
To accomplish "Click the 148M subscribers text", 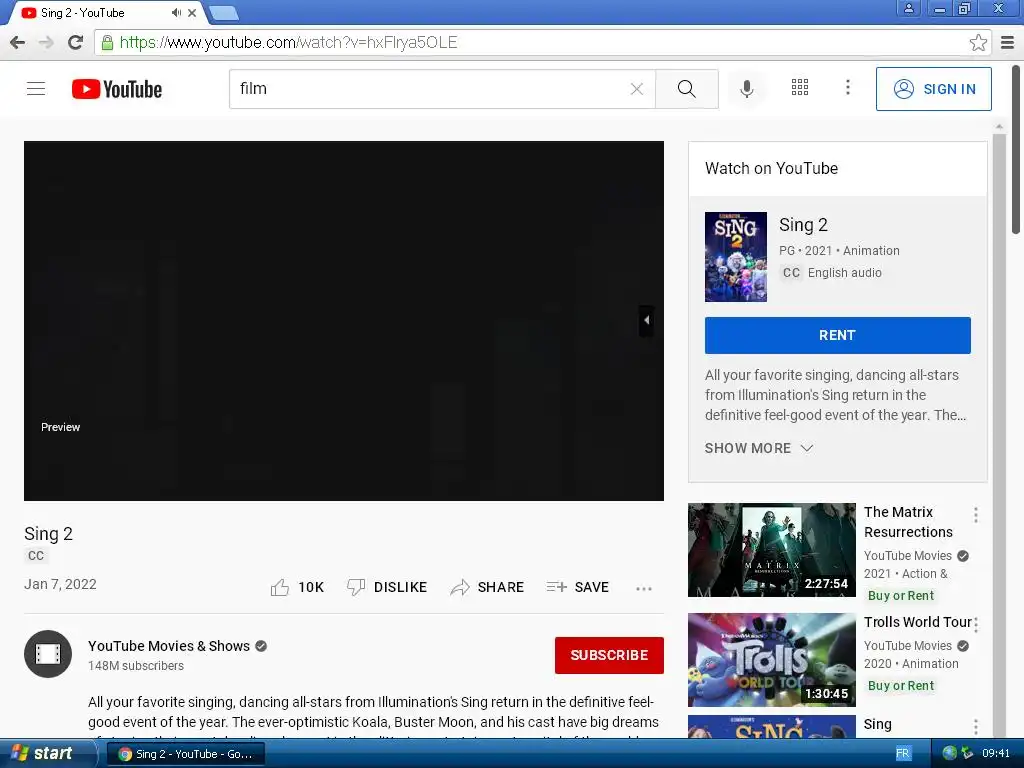I will coord(136,665).
